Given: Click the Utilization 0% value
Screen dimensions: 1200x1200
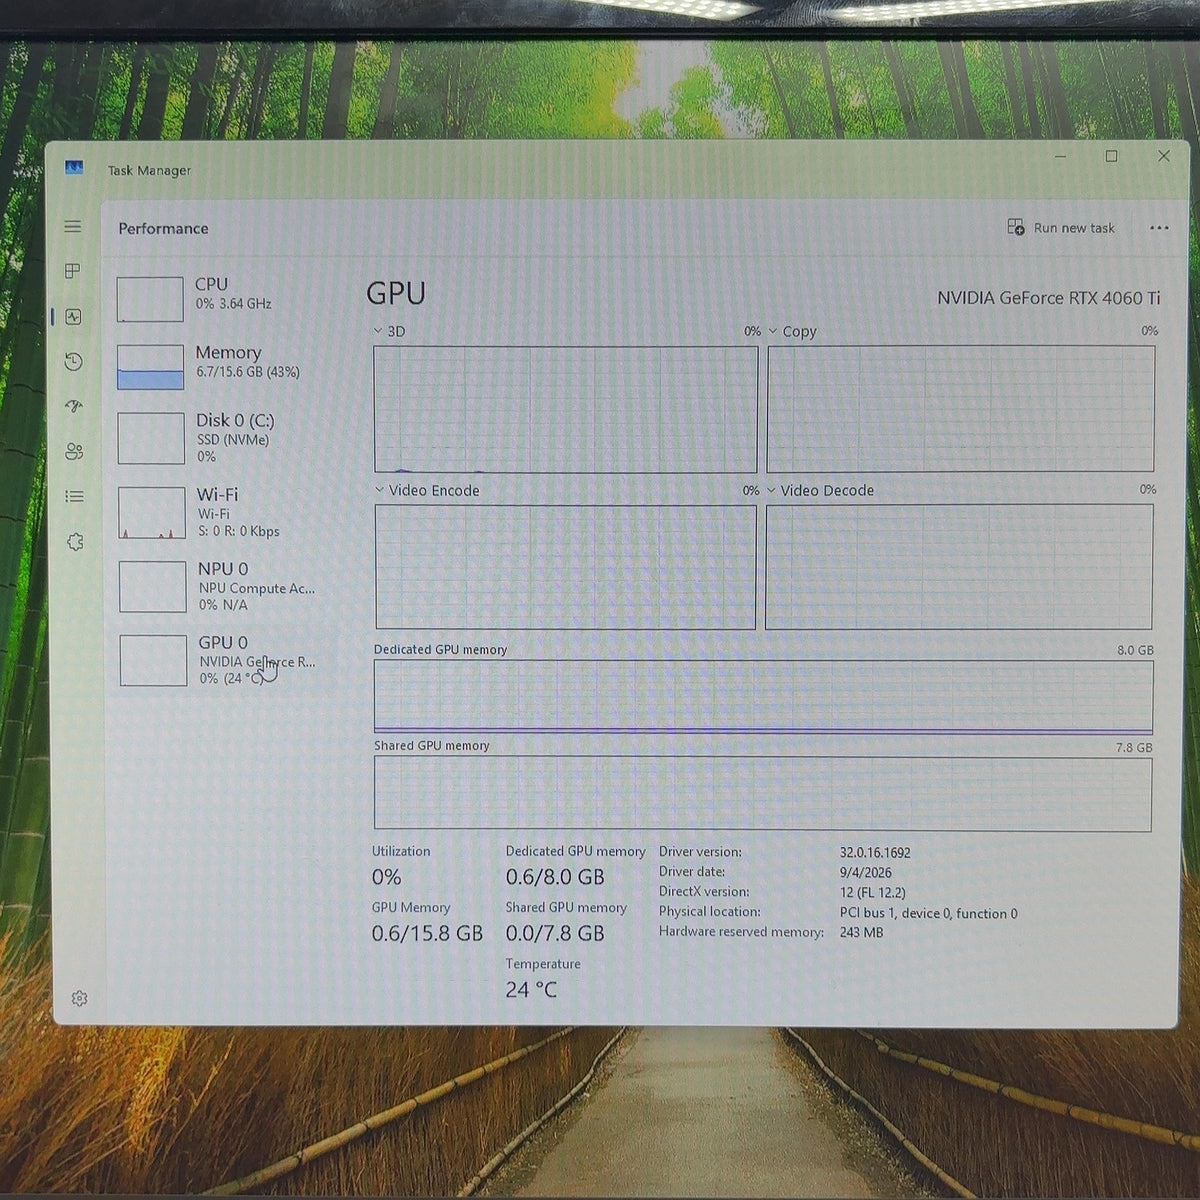Looking at the screenshot, I should [387, 877].
